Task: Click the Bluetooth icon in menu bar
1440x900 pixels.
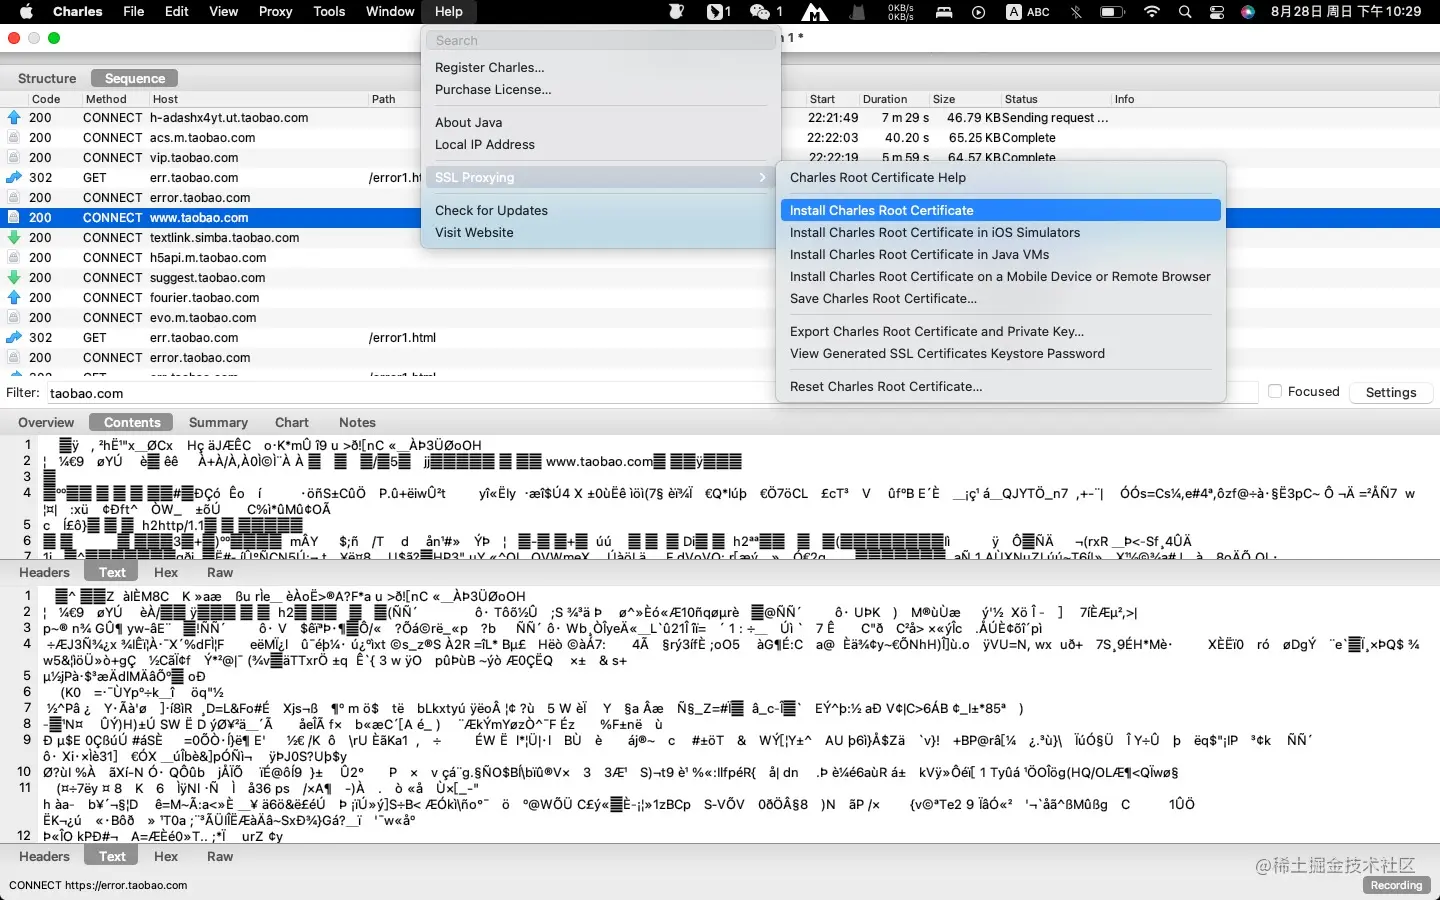Action: tap(1076, 12)
